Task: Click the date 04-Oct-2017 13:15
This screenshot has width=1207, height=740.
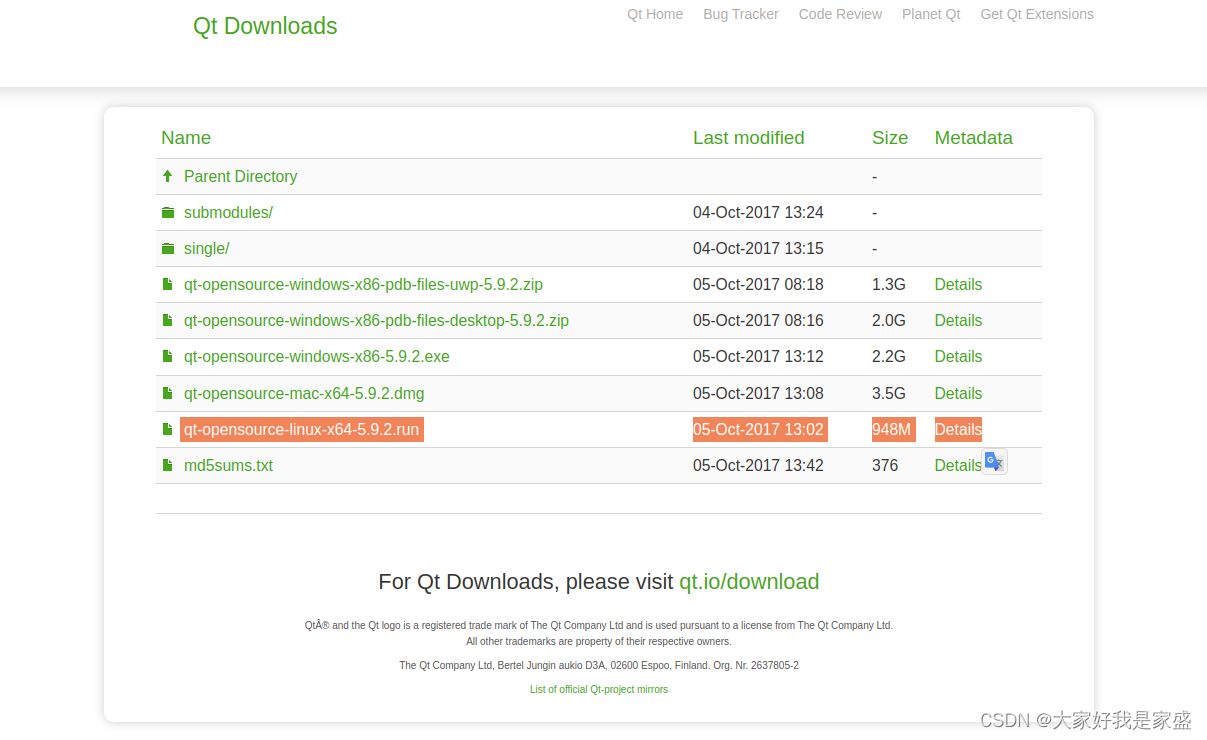Action: point(758,248)
